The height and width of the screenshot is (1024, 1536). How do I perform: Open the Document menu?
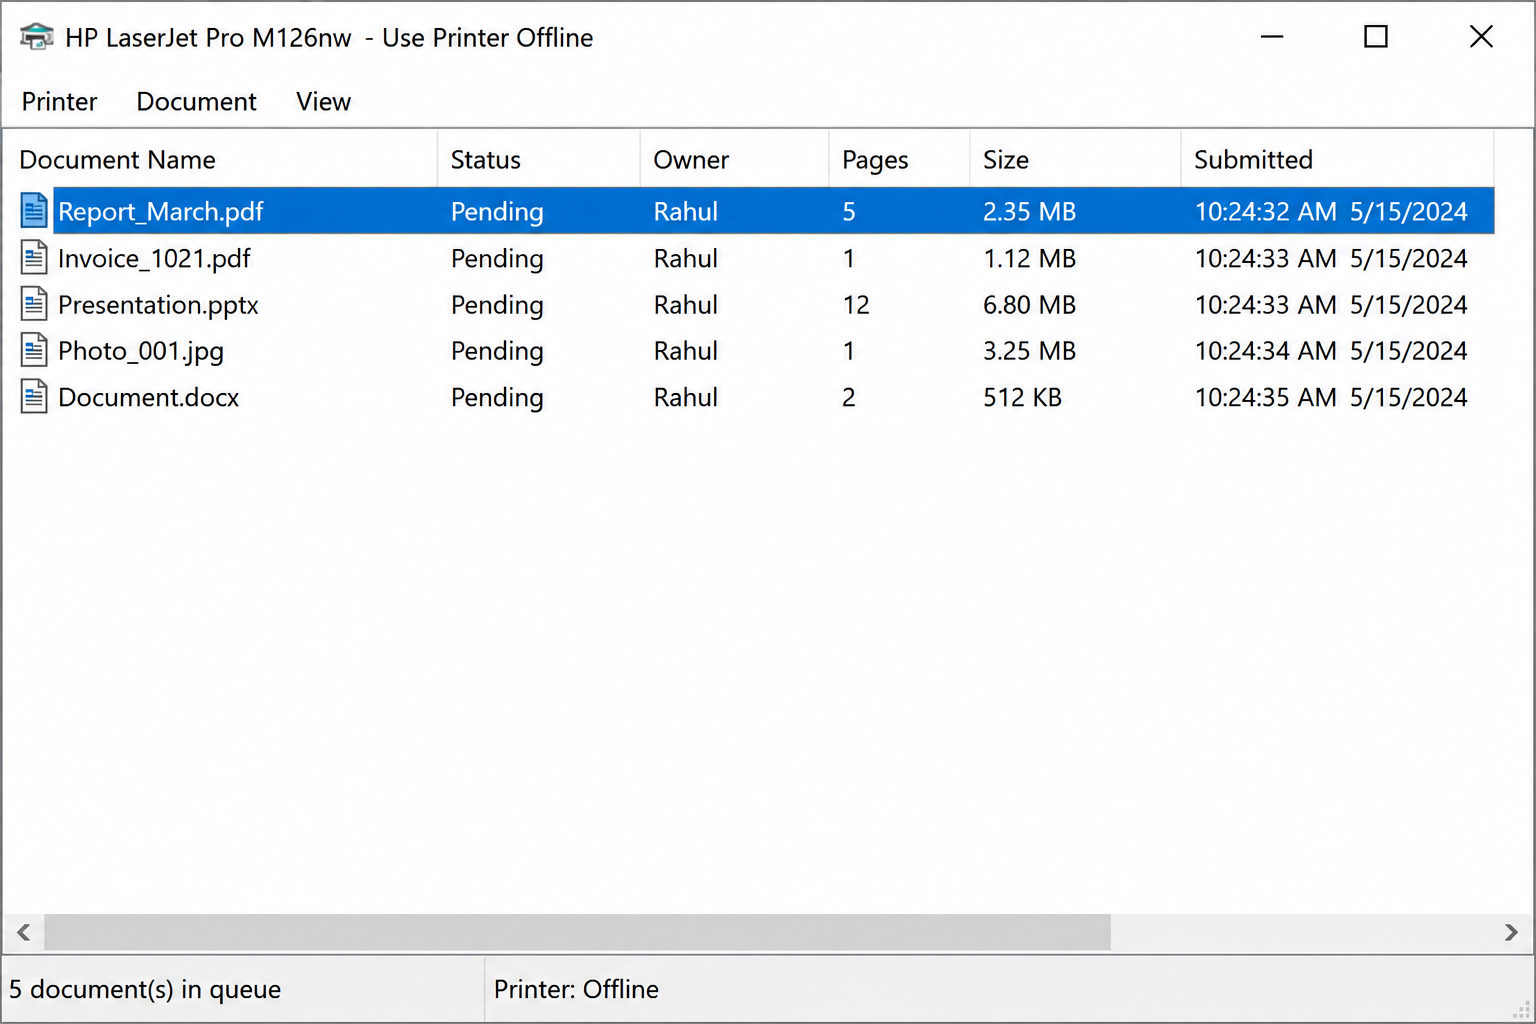pos(196,102)
